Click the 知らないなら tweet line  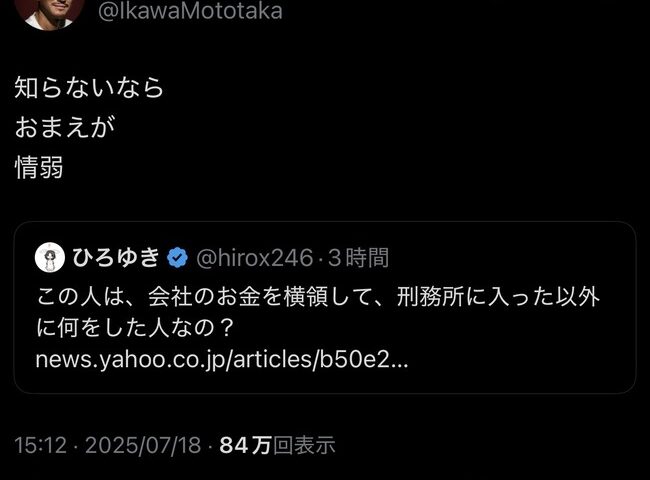(90, 87)
